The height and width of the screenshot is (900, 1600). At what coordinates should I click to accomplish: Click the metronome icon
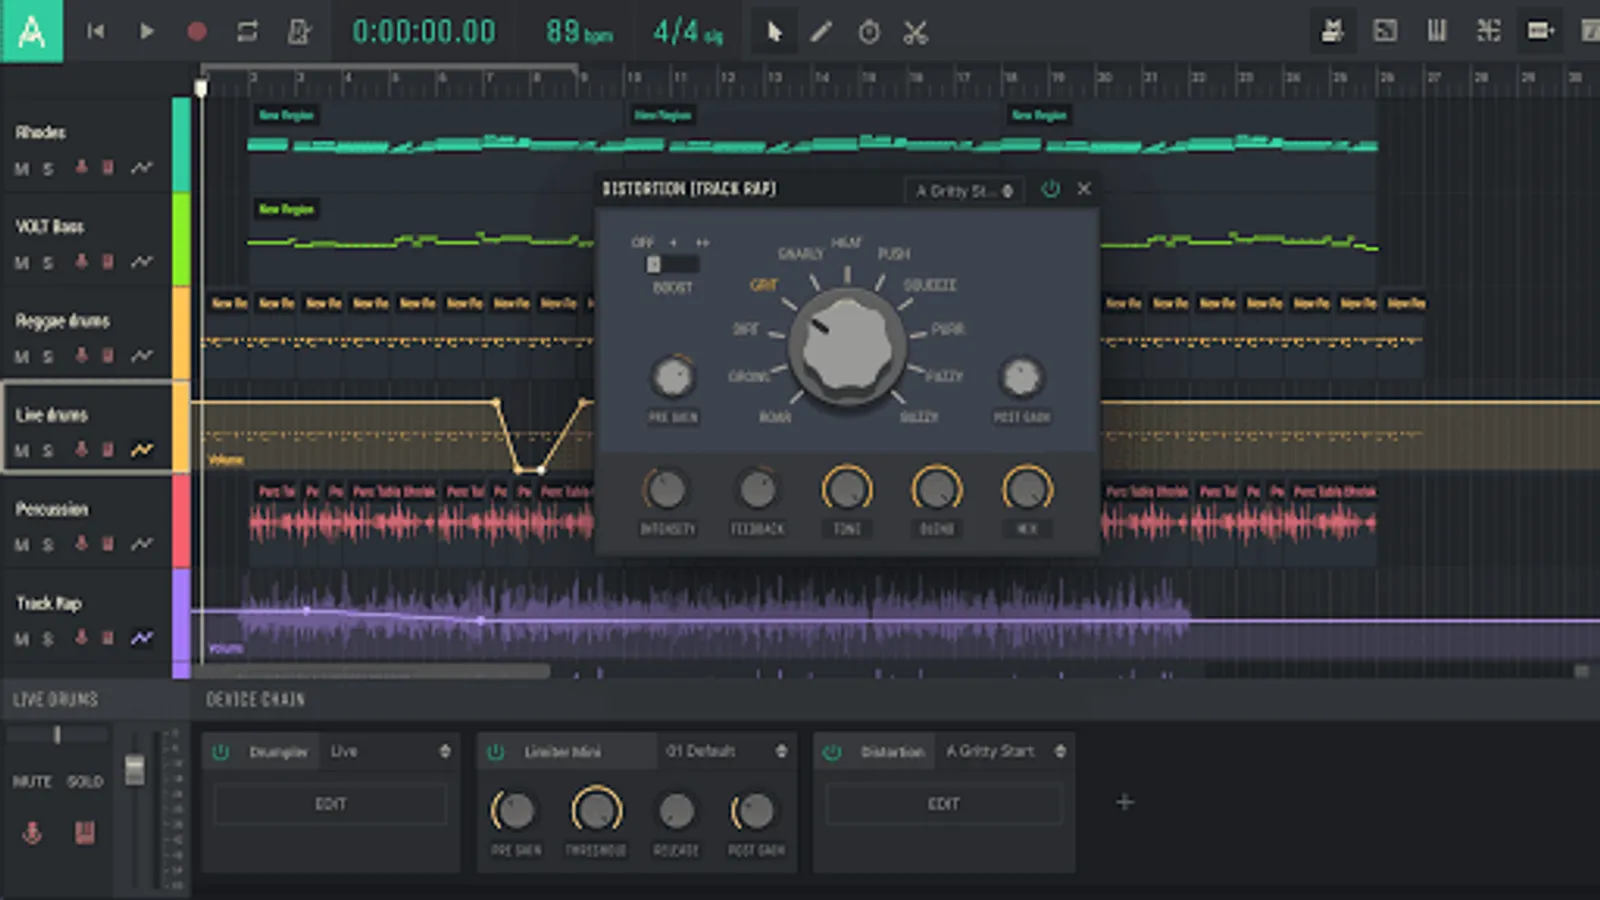click(298, 32)
